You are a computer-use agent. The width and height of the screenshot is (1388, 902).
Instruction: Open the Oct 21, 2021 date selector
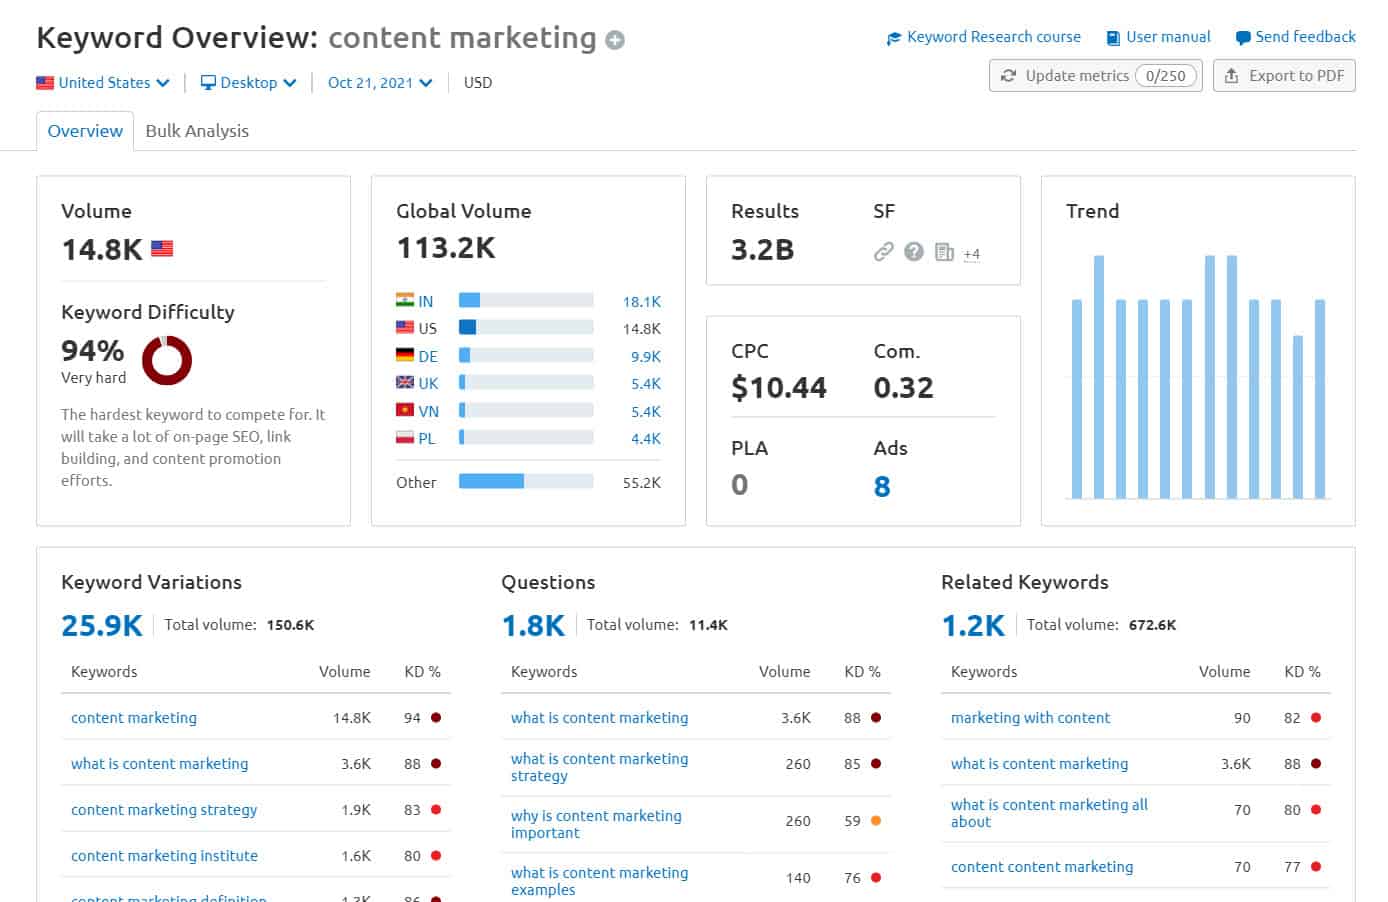378,83
